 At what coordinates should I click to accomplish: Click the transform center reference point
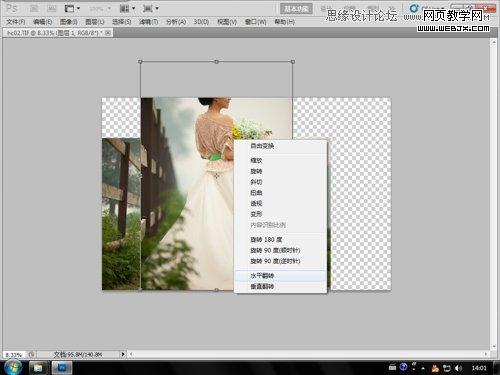tap(217, 176)
